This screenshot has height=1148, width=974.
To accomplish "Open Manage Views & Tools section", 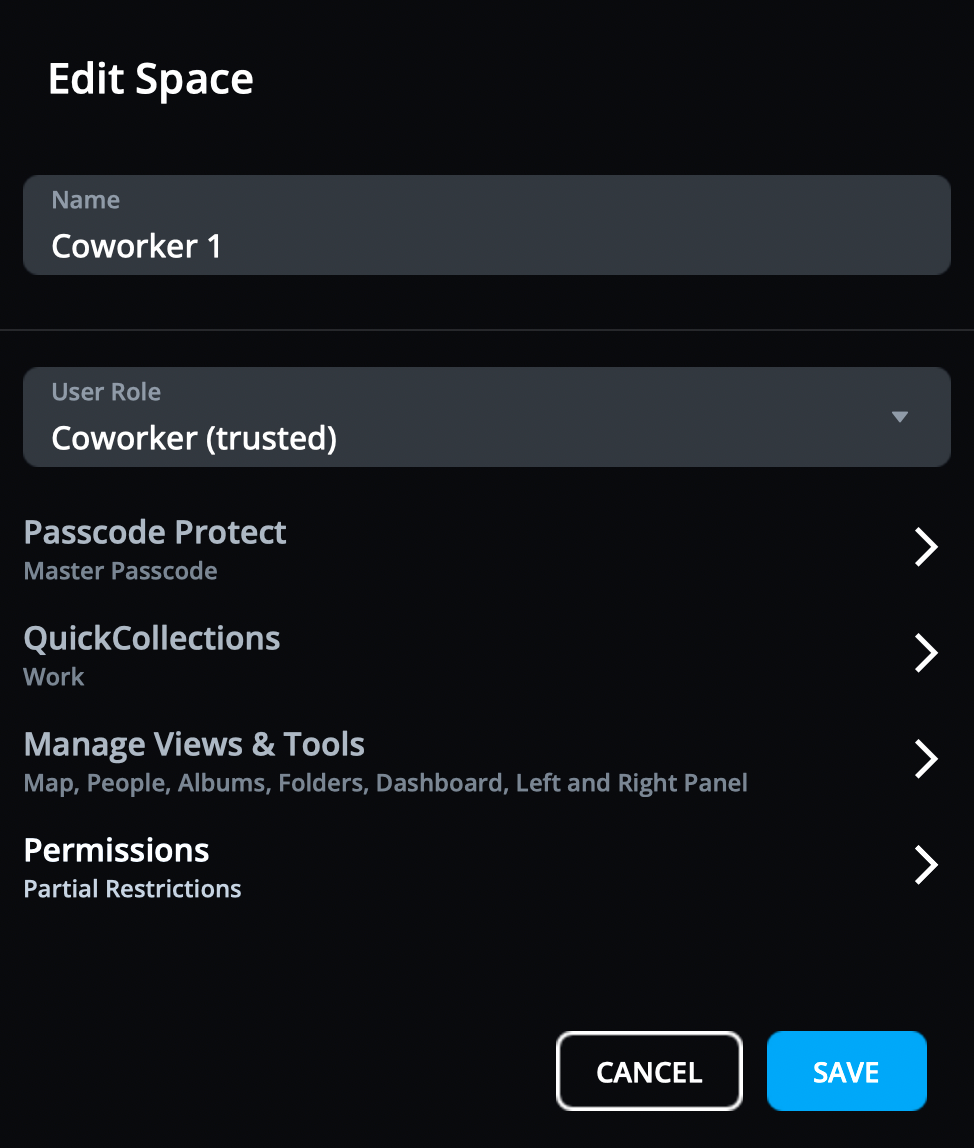I will (194, 745).
